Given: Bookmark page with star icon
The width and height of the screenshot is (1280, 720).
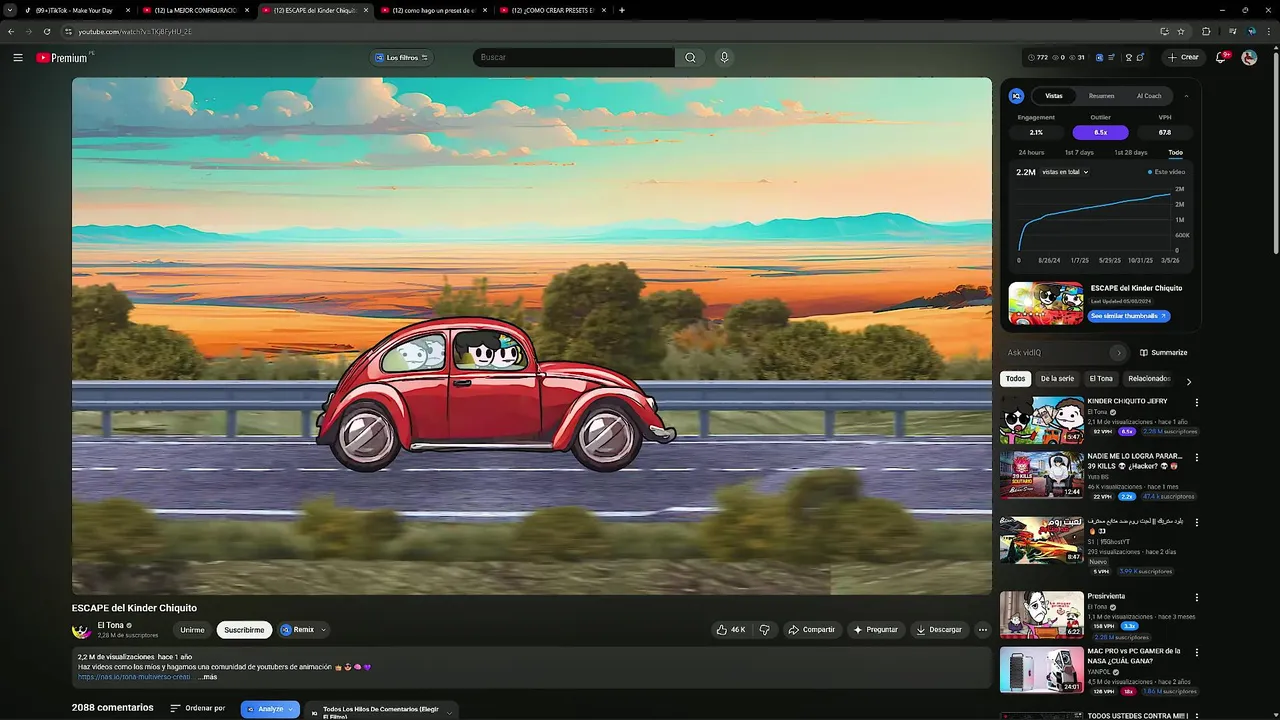Looking at the screenshot, I should tap(1181, 31).
